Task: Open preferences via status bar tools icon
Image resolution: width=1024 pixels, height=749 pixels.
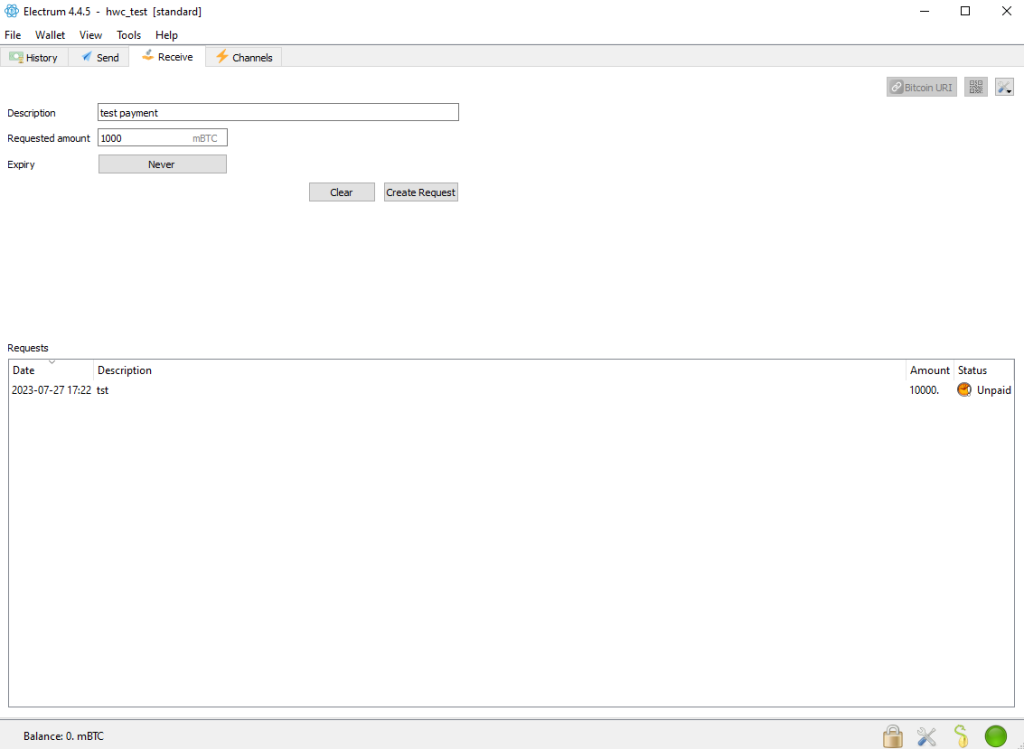Action: click(927, 736)
